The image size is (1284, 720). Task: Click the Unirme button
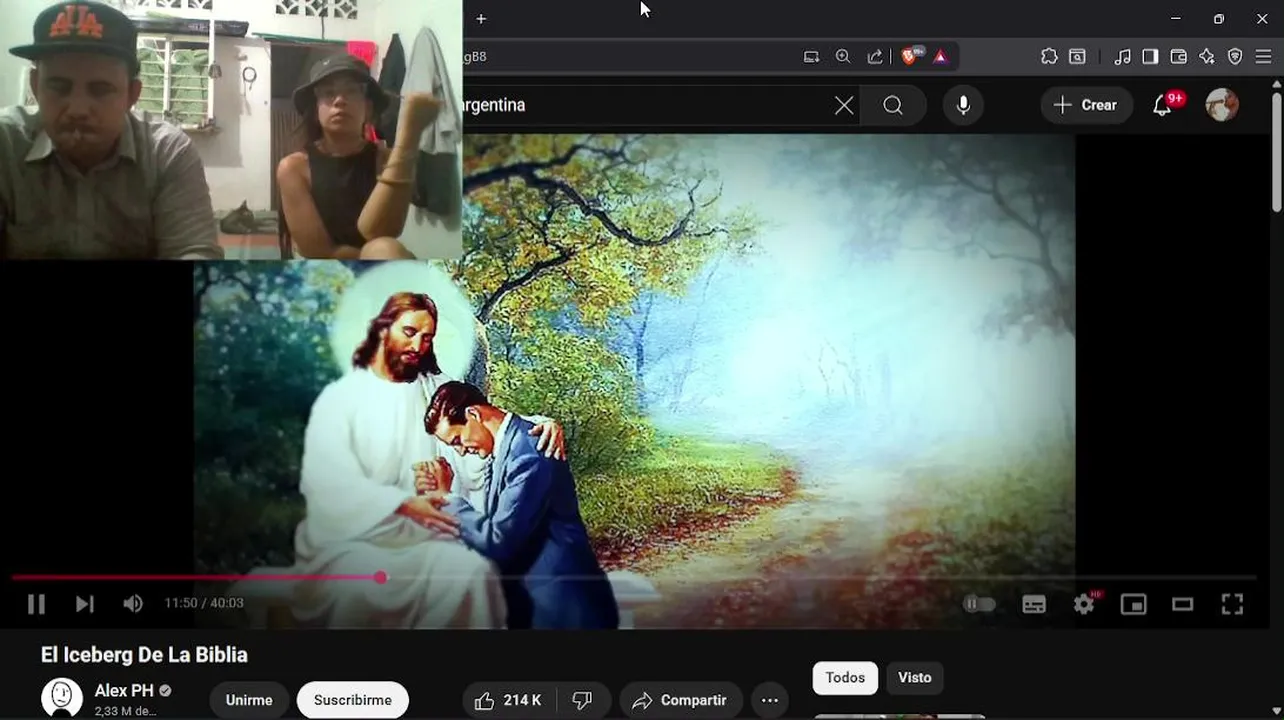click(249, 700)
